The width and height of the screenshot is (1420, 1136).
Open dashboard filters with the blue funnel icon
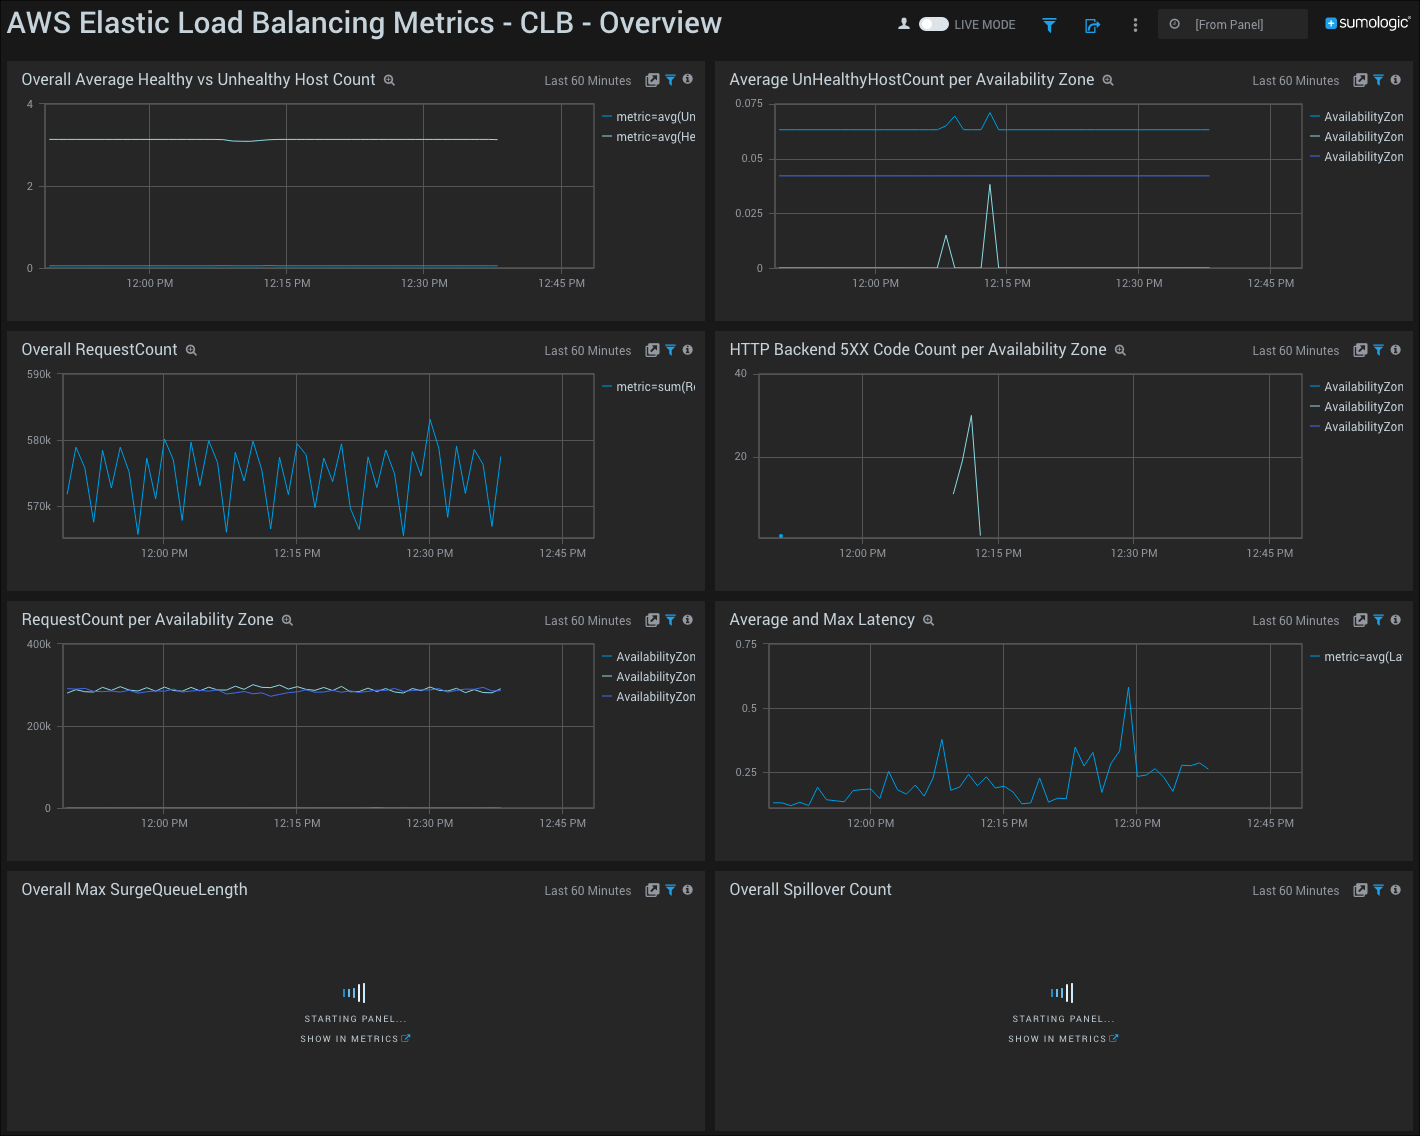pyautogui.click(x=1049, y=24)
